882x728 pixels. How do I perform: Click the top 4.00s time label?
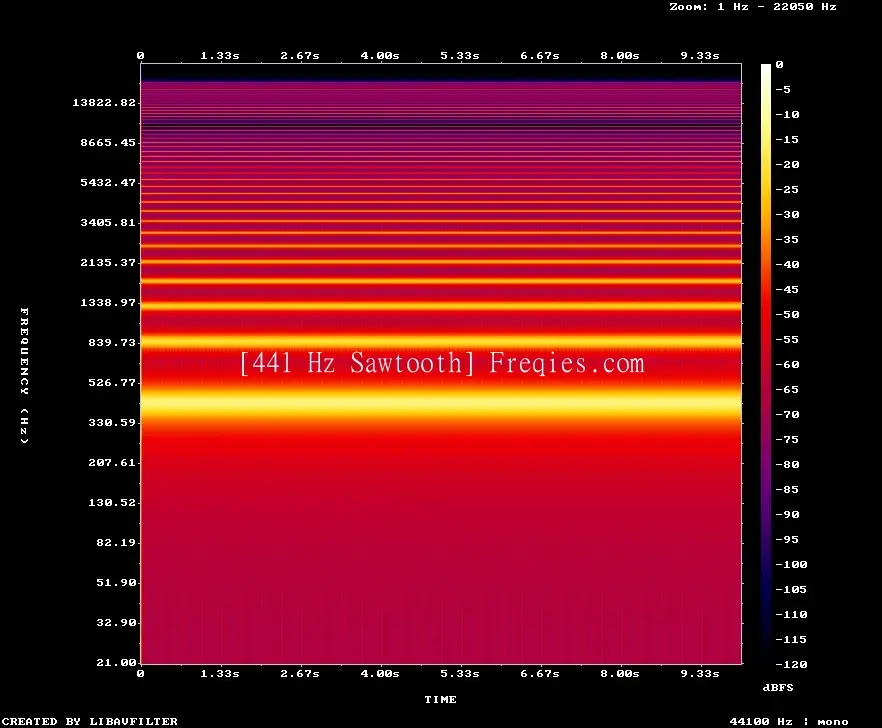380,56
